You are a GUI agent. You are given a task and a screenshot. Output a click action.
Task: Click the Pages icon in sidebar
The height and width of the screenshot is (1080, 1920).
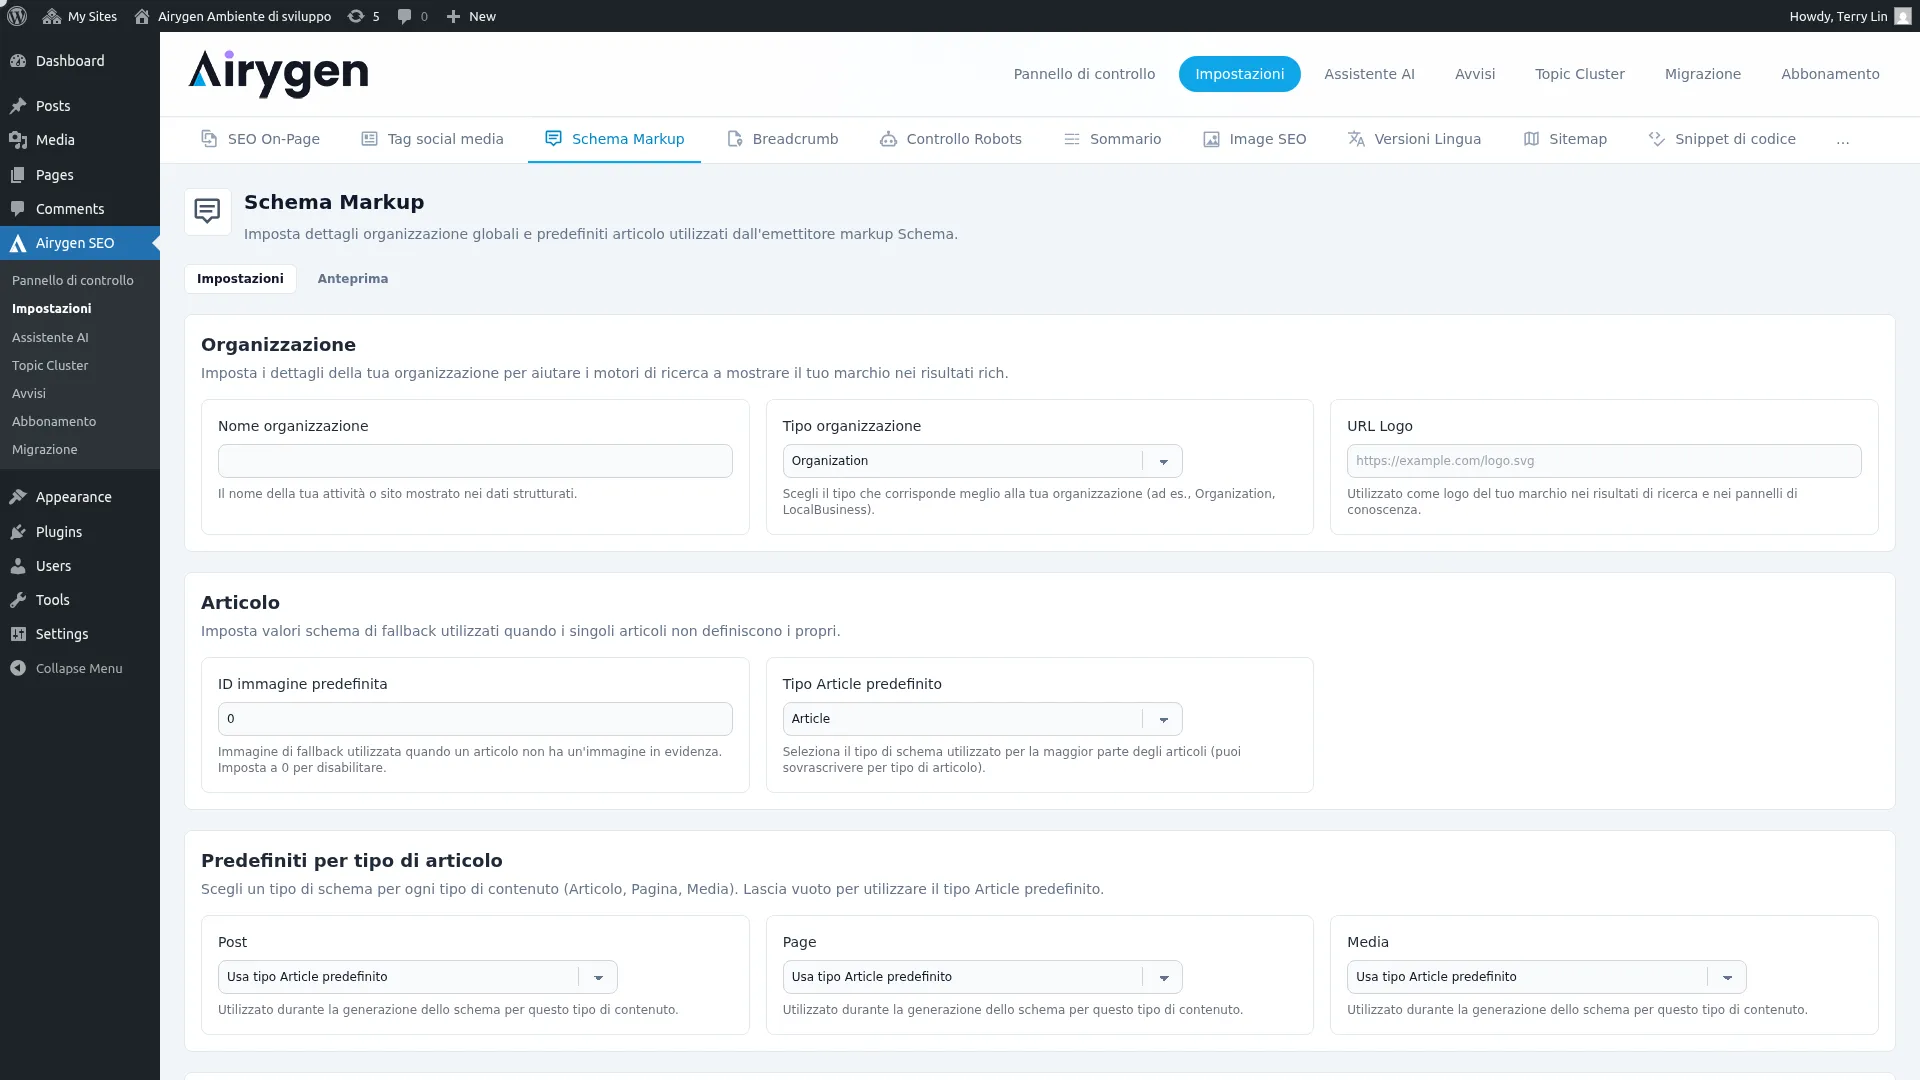click(18, 175)
